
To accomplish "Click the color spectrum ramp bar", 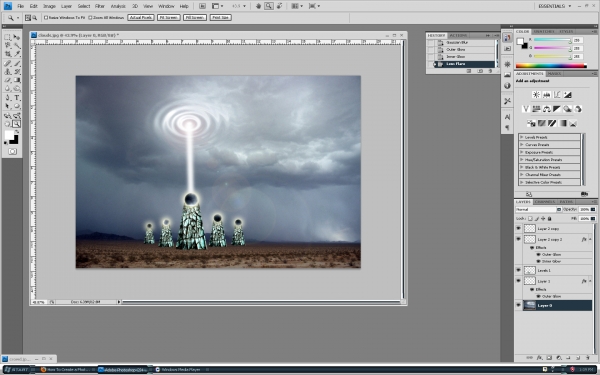I will [551, 66].
